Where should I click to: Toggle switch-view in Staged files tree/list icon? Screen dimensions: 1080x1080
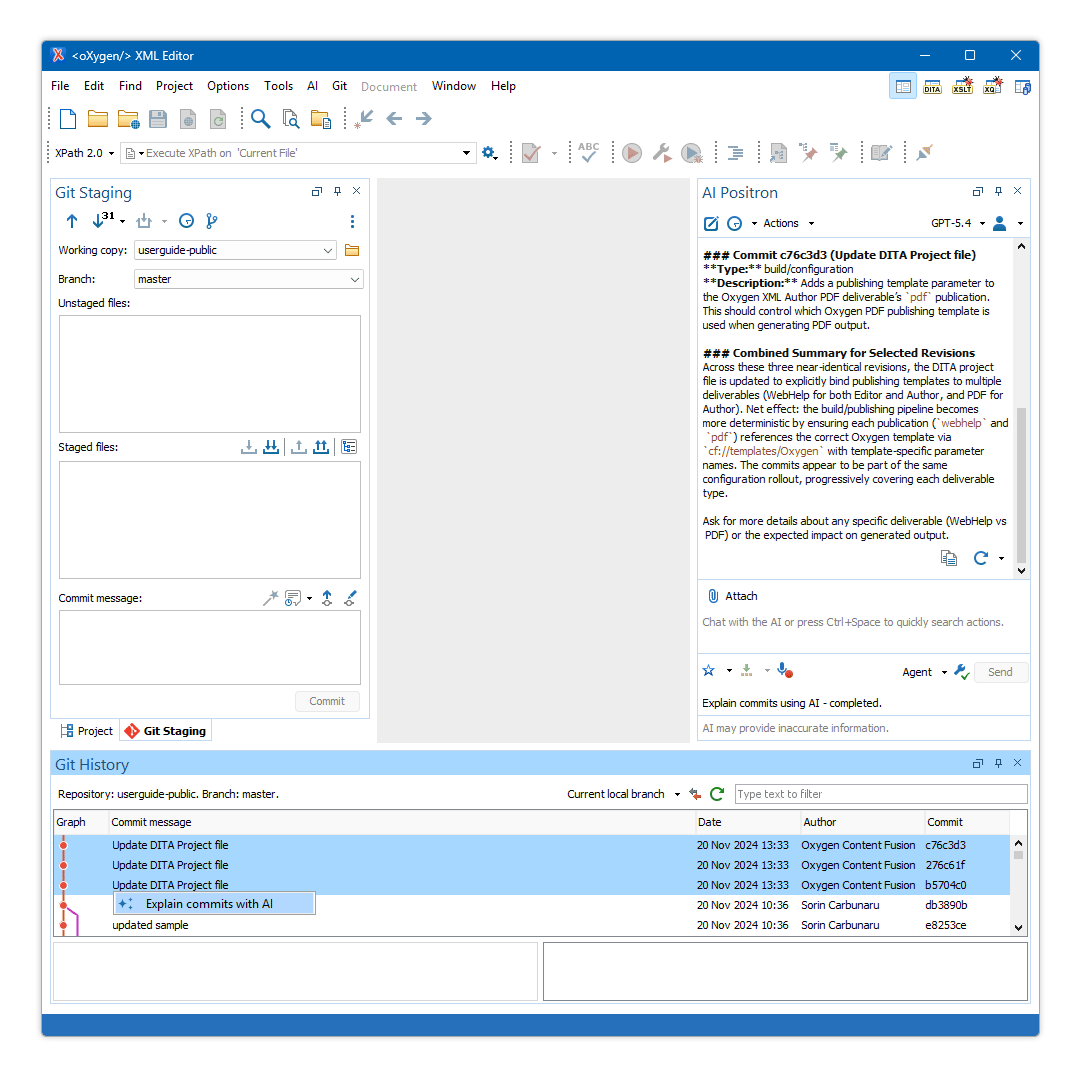point(349,446)
